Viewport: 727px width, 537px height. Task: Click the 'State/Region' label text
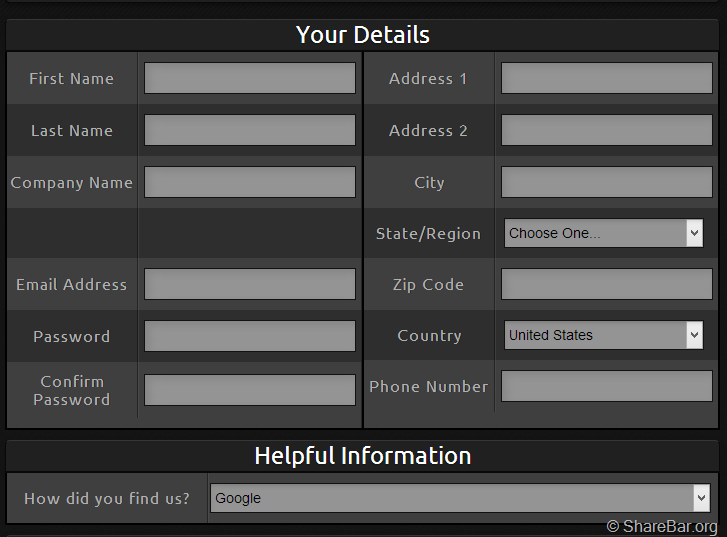point(428,234)
